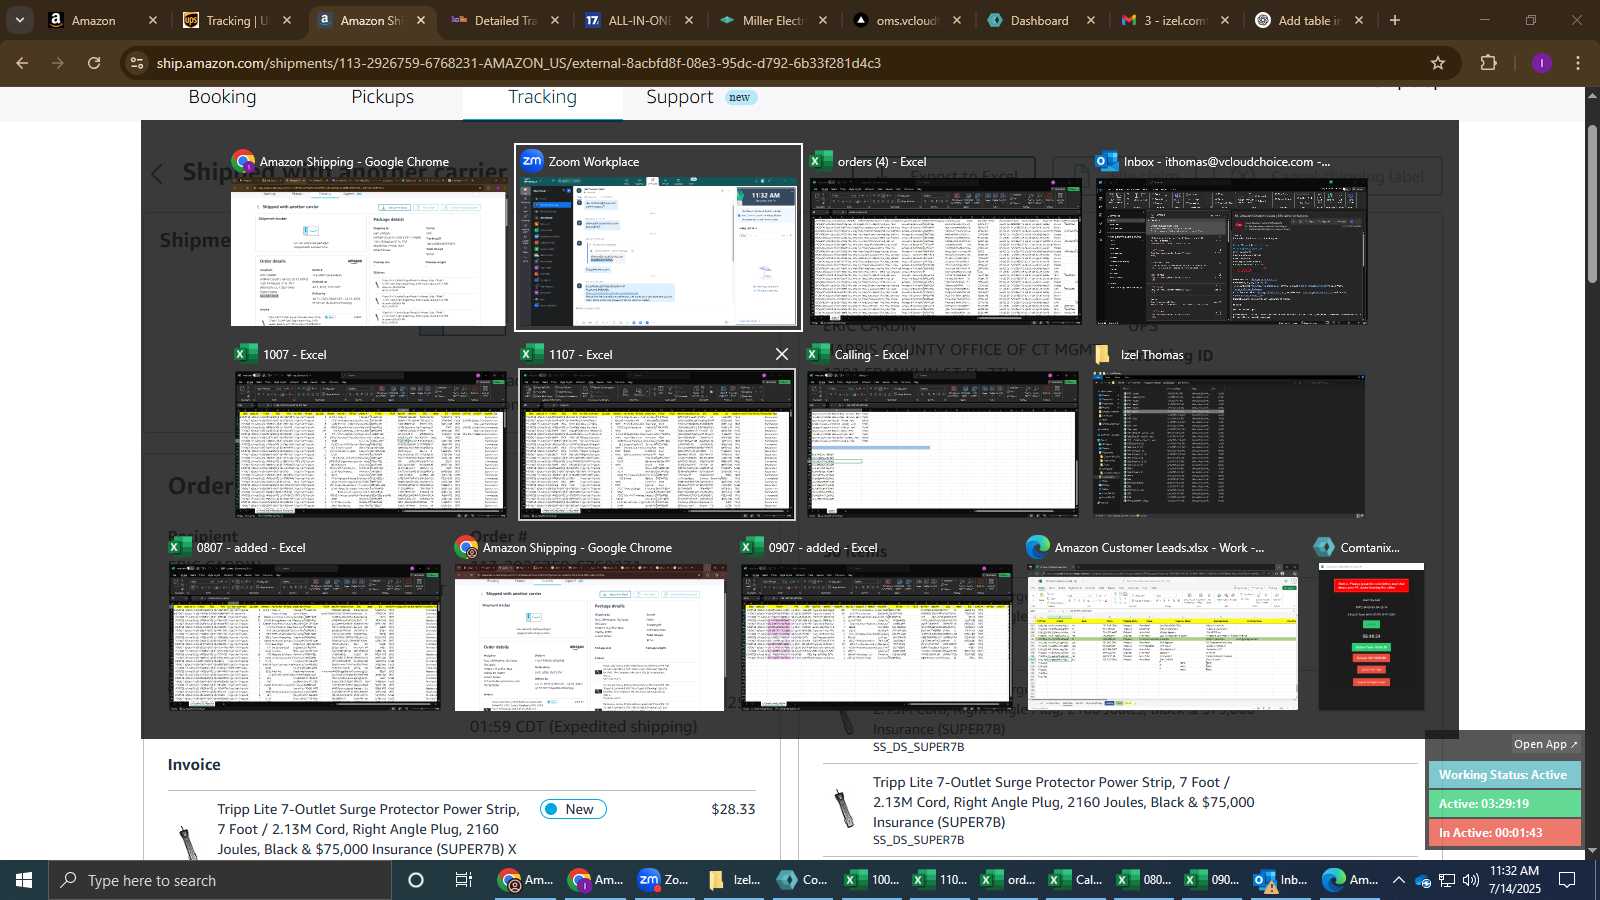This screenshot has height=900, width=1600.
Task: Open the Tracking tab on Amazon Shipping
Action: click(x=542, y=97)
